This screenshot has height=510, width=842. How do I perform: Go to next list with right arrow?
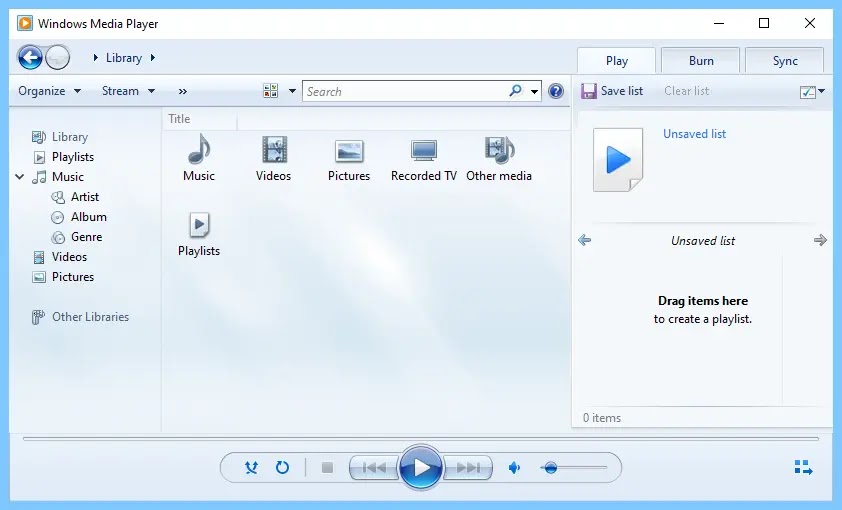click(x=820, y=240)
